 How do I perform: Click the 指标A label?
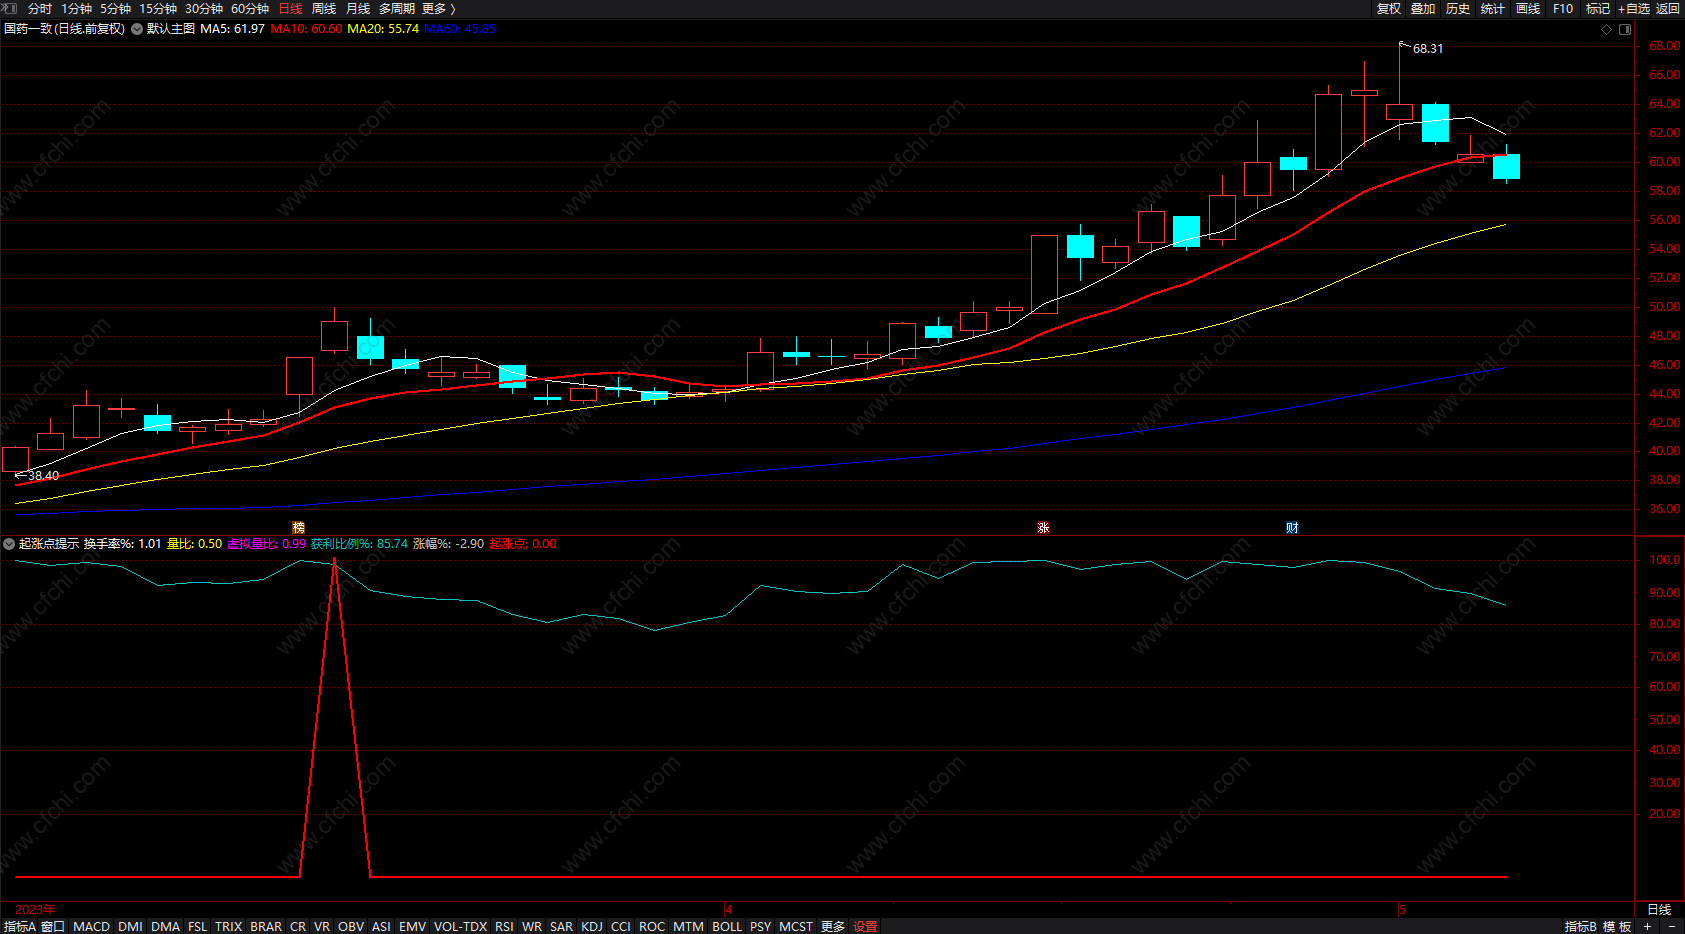pyautogui.click(x=20, y=926)
